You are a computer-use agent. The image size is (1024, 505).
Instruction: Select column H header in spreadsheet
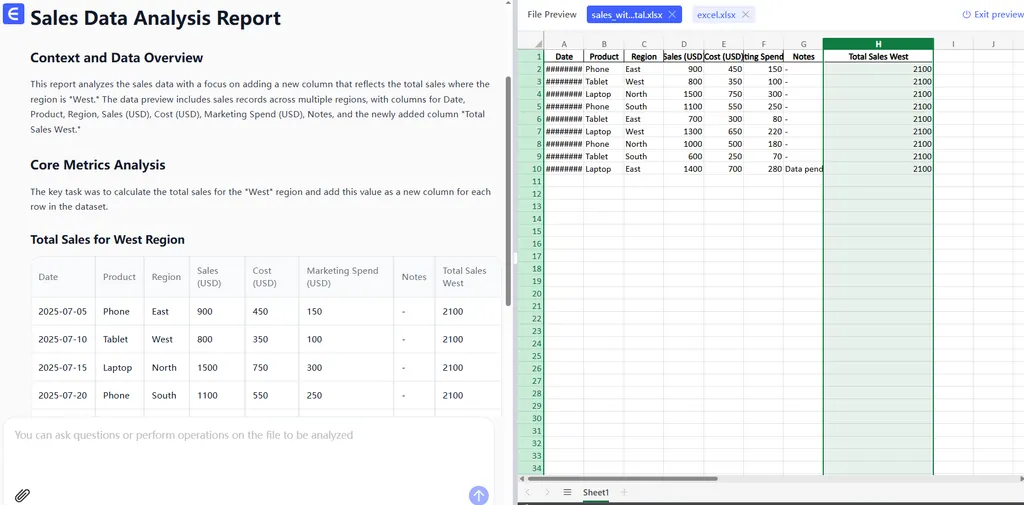878,44
